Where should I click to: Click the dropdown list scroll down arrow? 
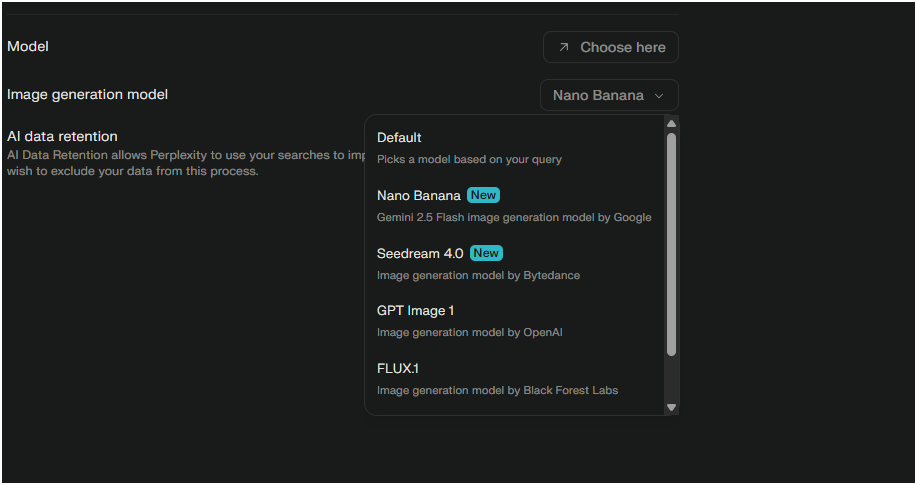point(671,407)
